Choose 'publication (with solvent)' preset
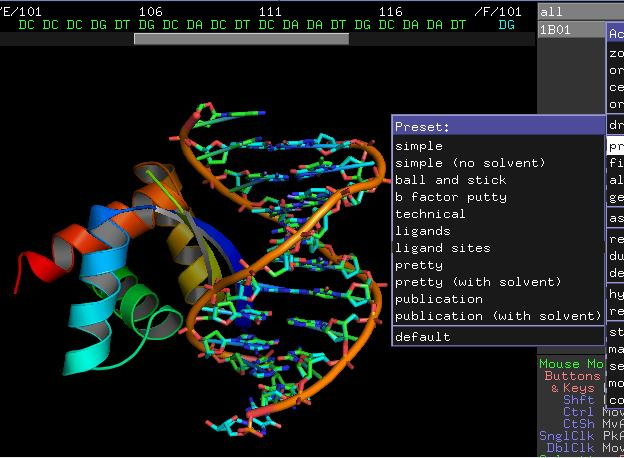 pos(498,316)
